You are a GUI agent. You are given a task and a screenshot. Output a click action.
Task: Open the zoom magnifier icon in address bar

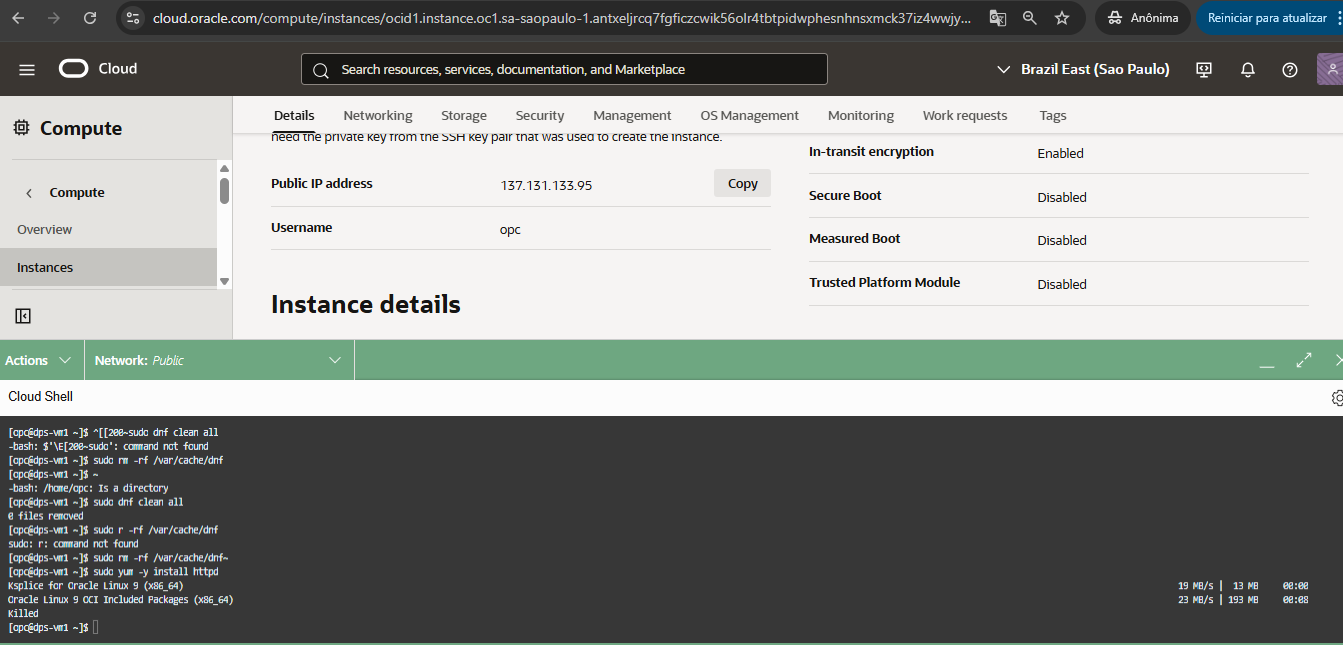point(1030,18)
